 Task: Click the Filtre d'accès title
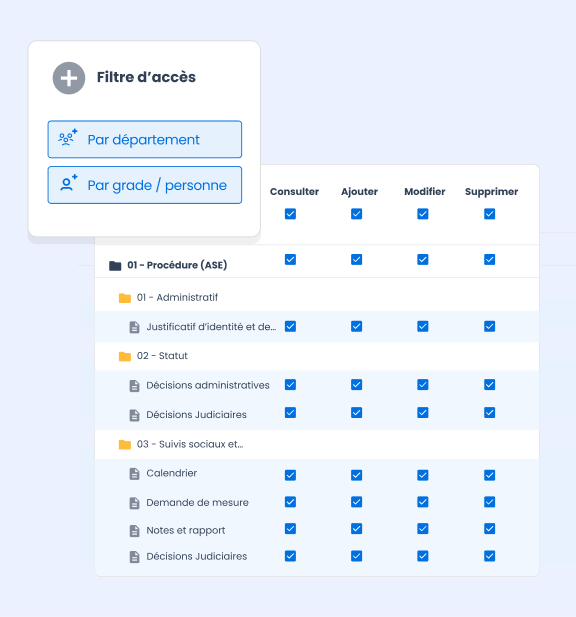pos(146,77)
